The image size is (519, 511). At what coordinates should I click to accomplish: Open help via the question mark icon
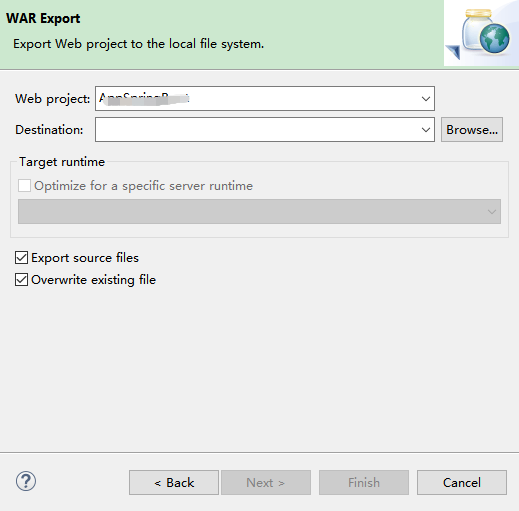coord(26,481)
